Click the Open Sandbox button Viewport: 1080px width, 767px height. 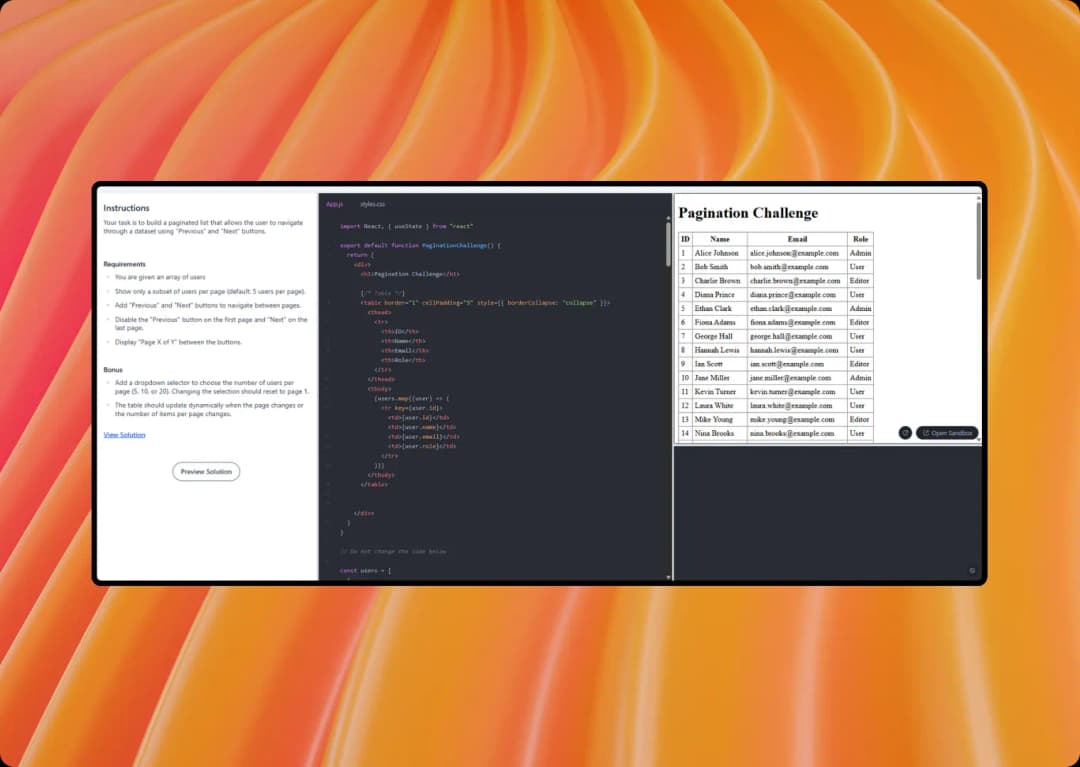click(x=947, y=433)
